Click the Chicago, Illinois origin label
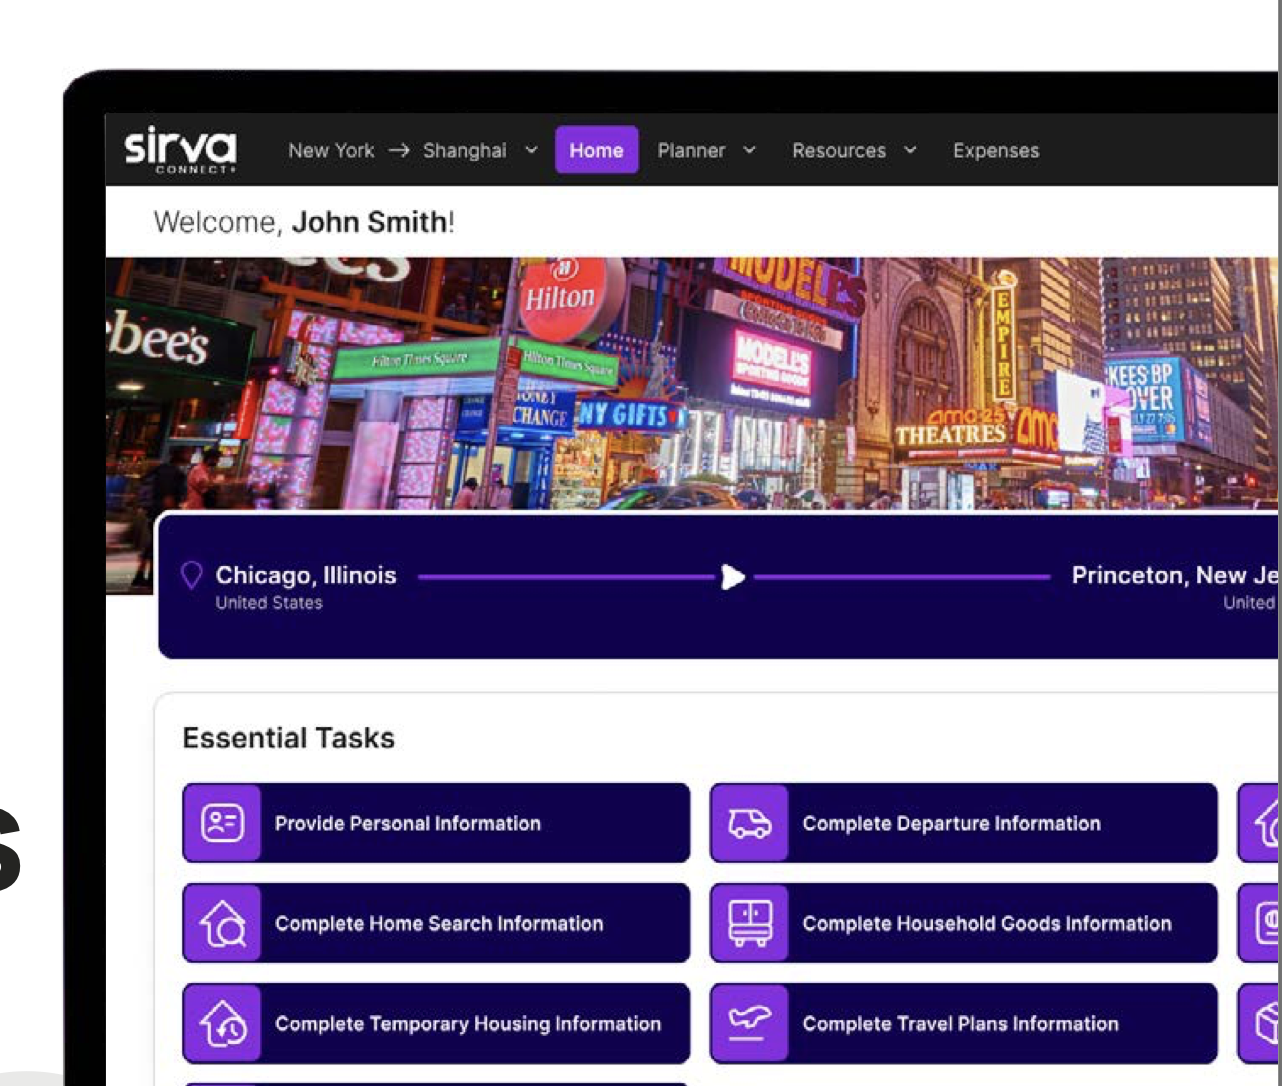This screenshot has height=1086, width=1282. tap(306, 575)
